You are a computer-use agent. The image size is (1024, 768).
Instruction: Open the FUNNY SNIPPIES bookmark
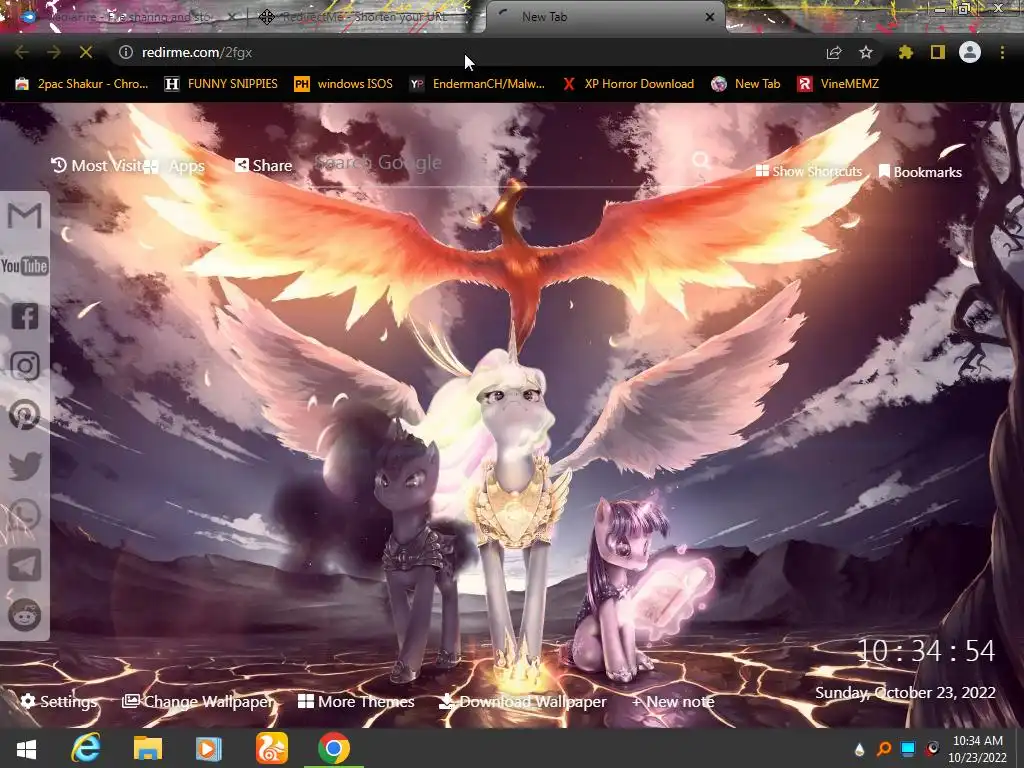click(221, 84)
